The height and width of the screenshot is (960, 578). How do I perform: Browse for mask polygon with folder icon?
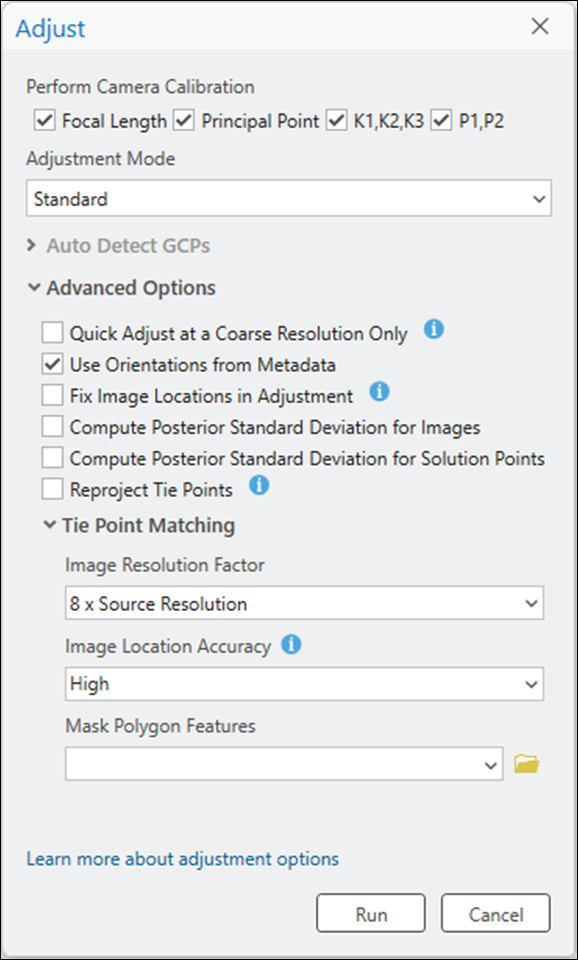click(x=527, y=763)
